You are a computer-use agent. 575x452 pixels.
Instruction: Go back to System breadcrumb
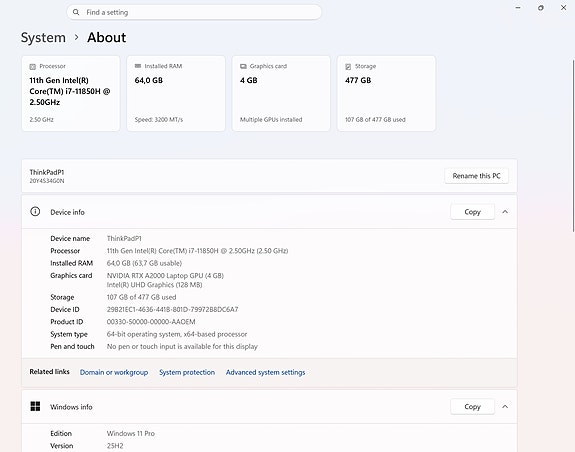click(43, 37)
